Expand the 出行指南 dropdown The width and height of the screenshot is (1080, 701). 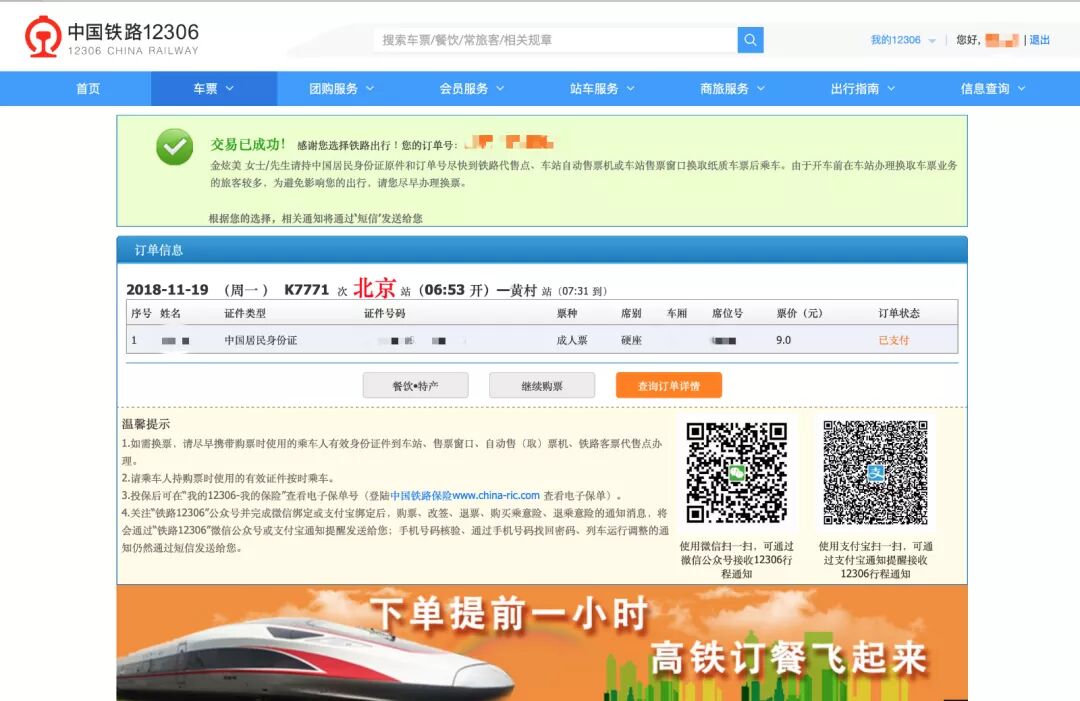[x=864, y=89]
